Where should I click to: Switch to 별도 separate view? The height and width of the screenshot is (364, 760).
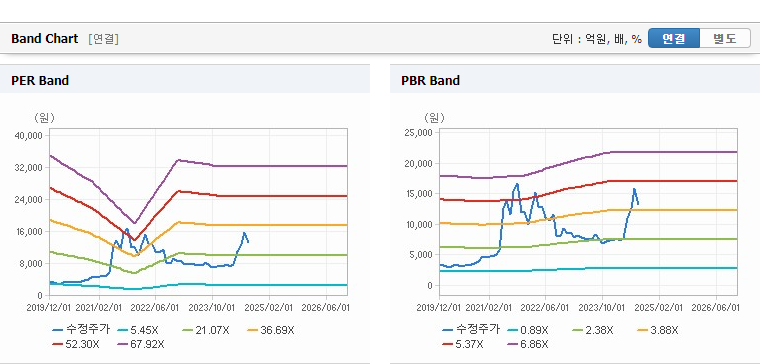coord(725,38)
